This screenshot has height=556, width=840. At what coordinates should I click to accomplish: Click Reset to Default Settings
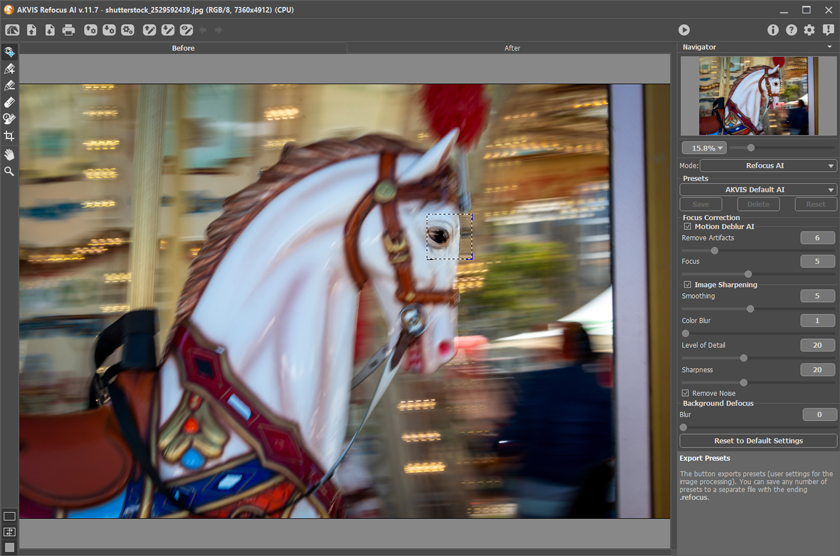point(758,441)
